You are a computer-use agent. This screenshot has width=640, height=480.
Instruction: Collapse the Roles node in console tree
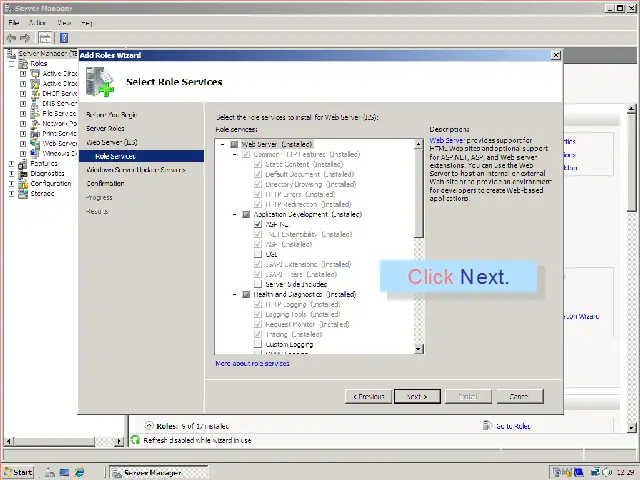11,64
